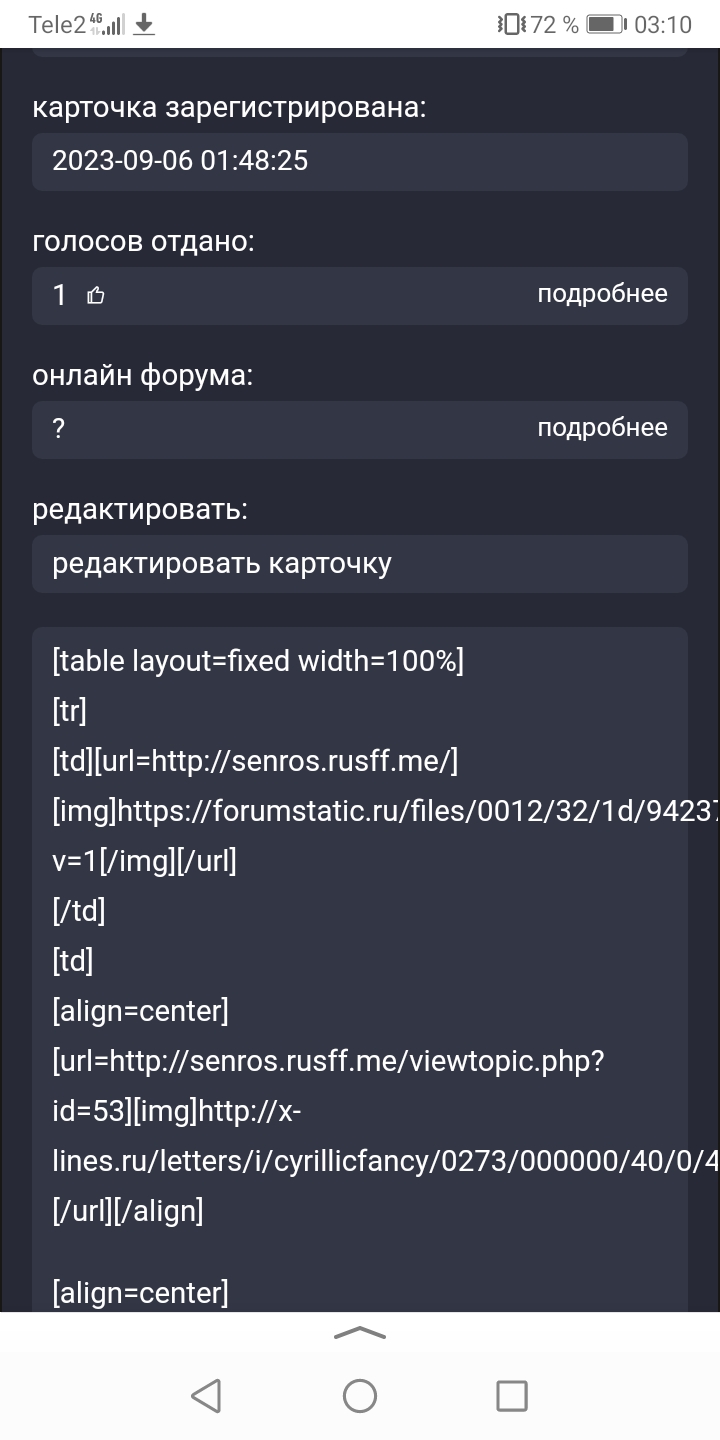
Task: Open 'подробнее' for votes given
Action: point(602,294)
